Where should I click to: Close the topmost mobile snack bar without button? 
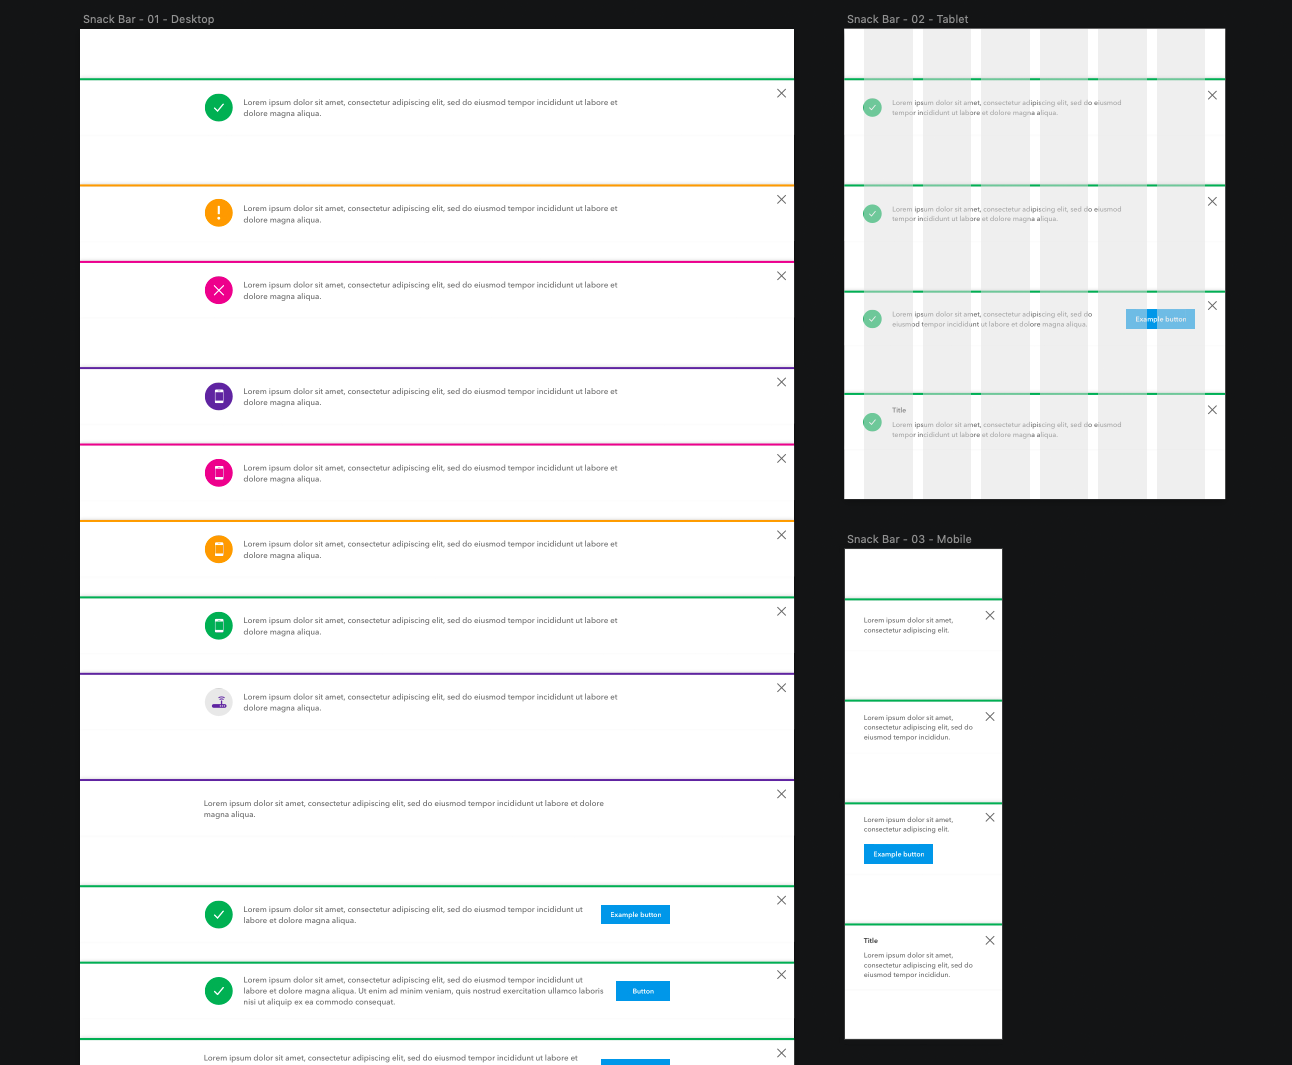(x=990, y=615)
